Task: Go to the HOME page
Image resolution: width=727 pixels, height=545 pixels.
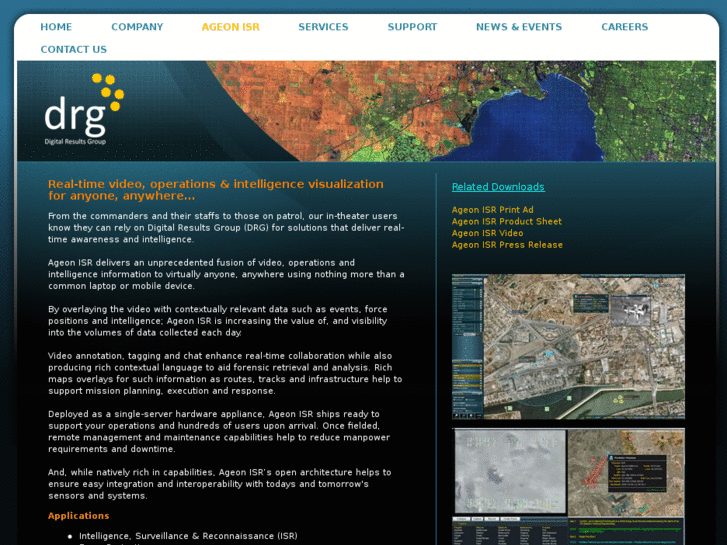Action: point(56,27)
